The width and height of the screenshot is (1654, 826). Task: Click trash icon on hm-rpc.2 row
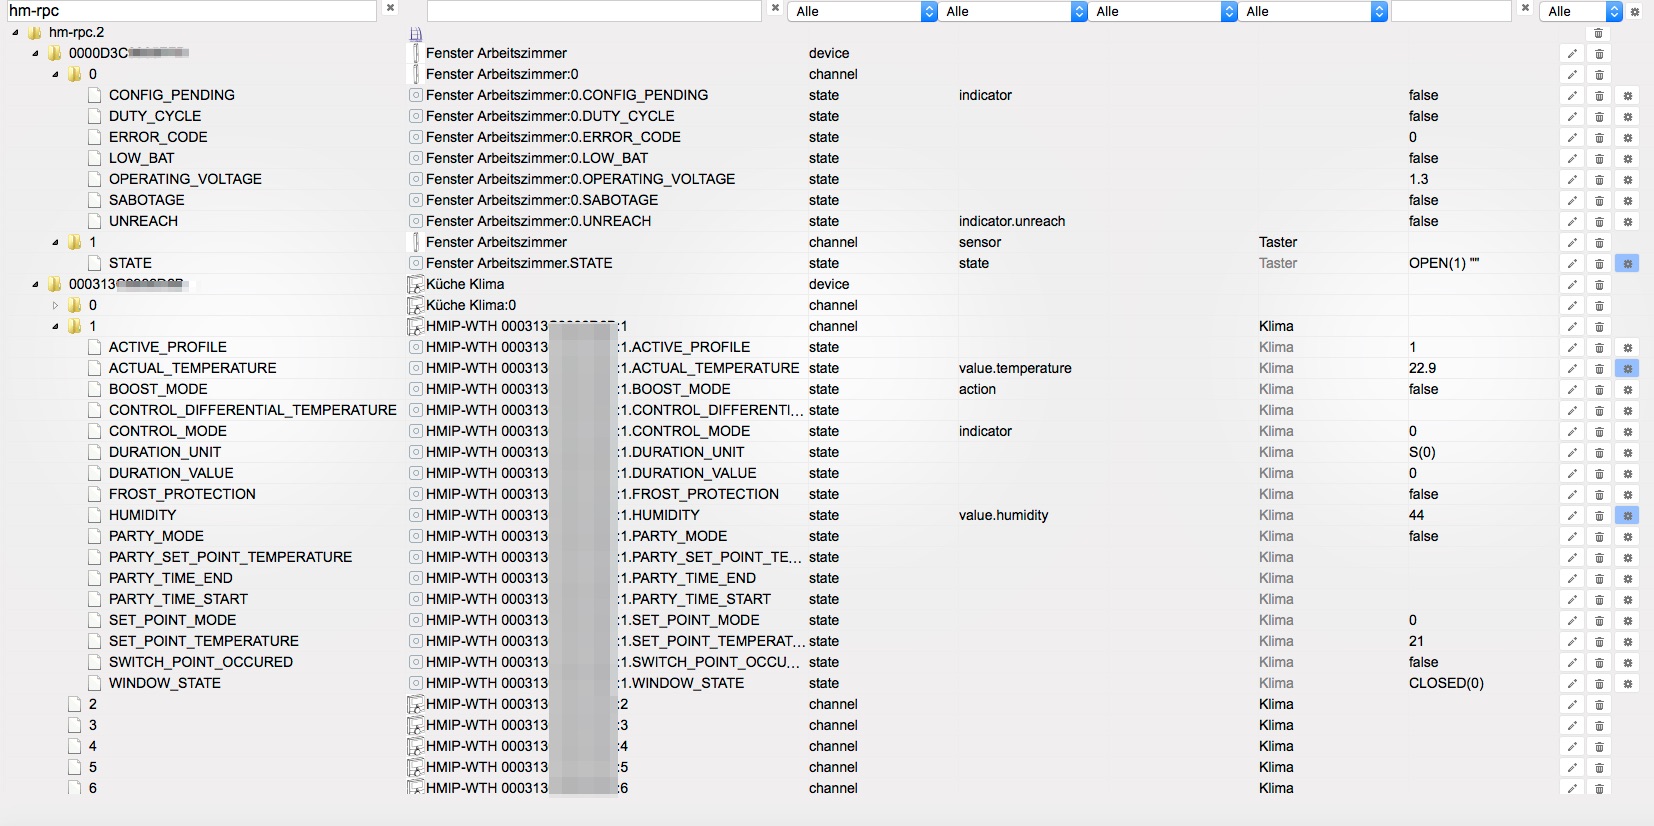point(1599,33)
